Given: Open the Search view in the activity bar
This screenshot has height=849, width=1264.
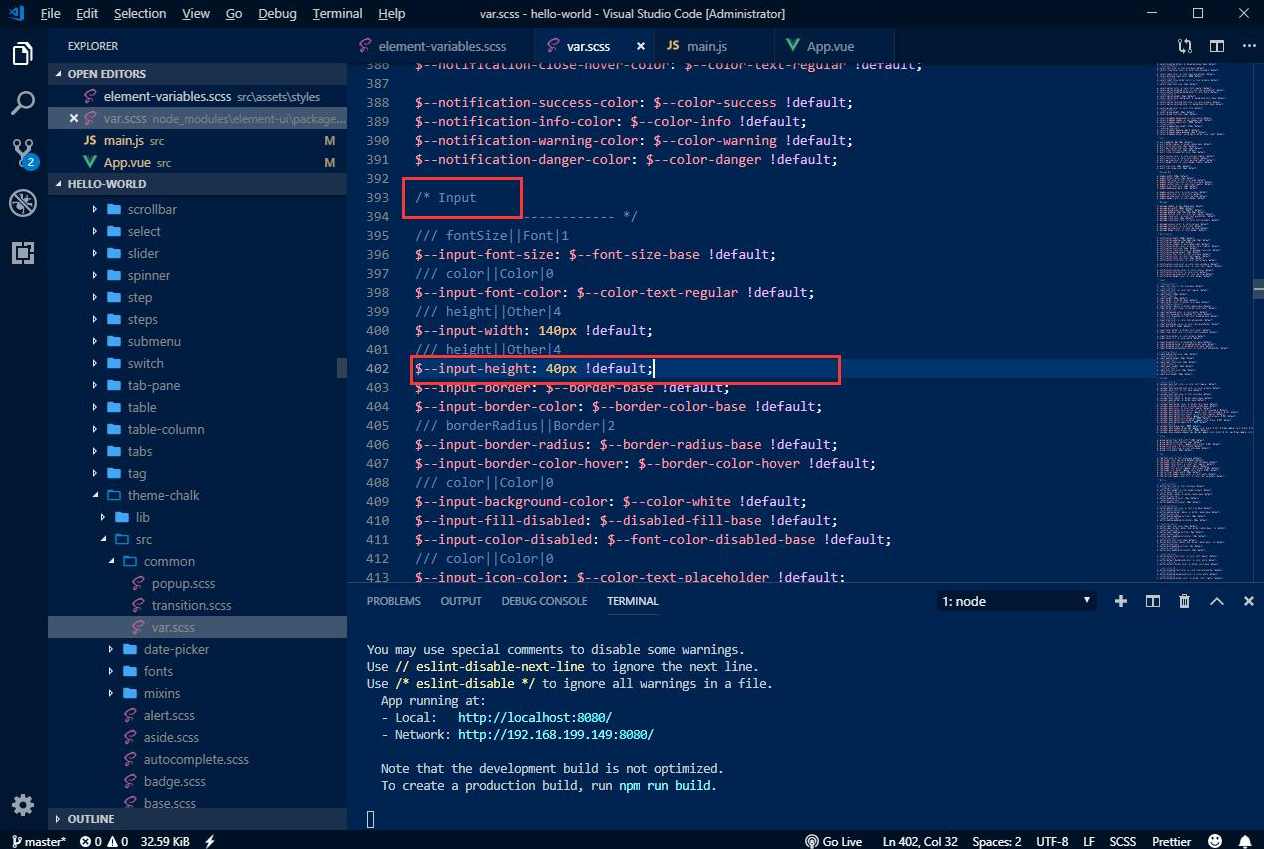Looking at the screenshot, I should click(x=22, y=103).
